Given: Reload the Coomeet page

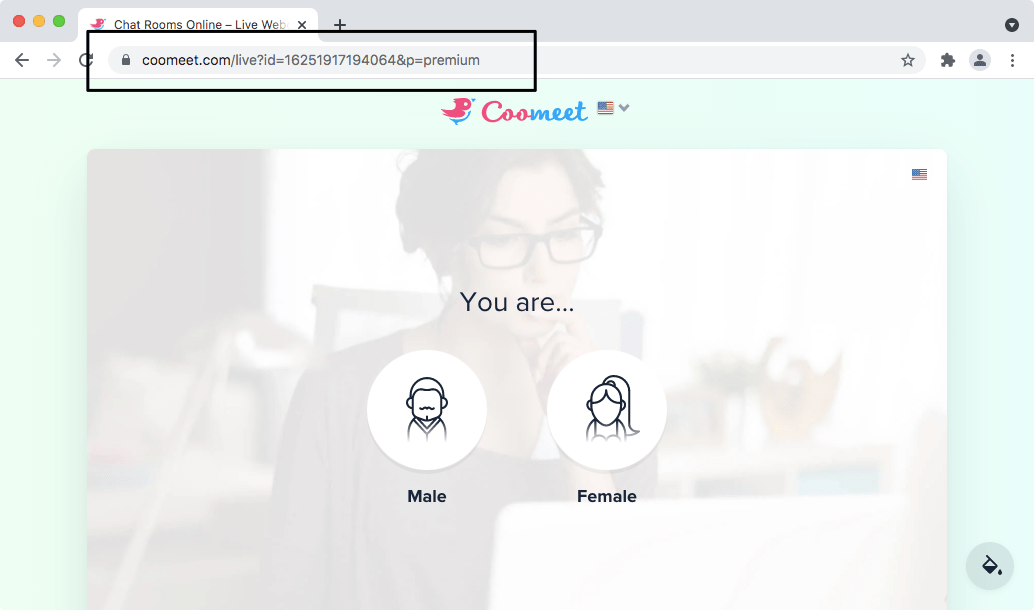Looking at the screenshot, I should pyautogui.click(x=86, y=61).
